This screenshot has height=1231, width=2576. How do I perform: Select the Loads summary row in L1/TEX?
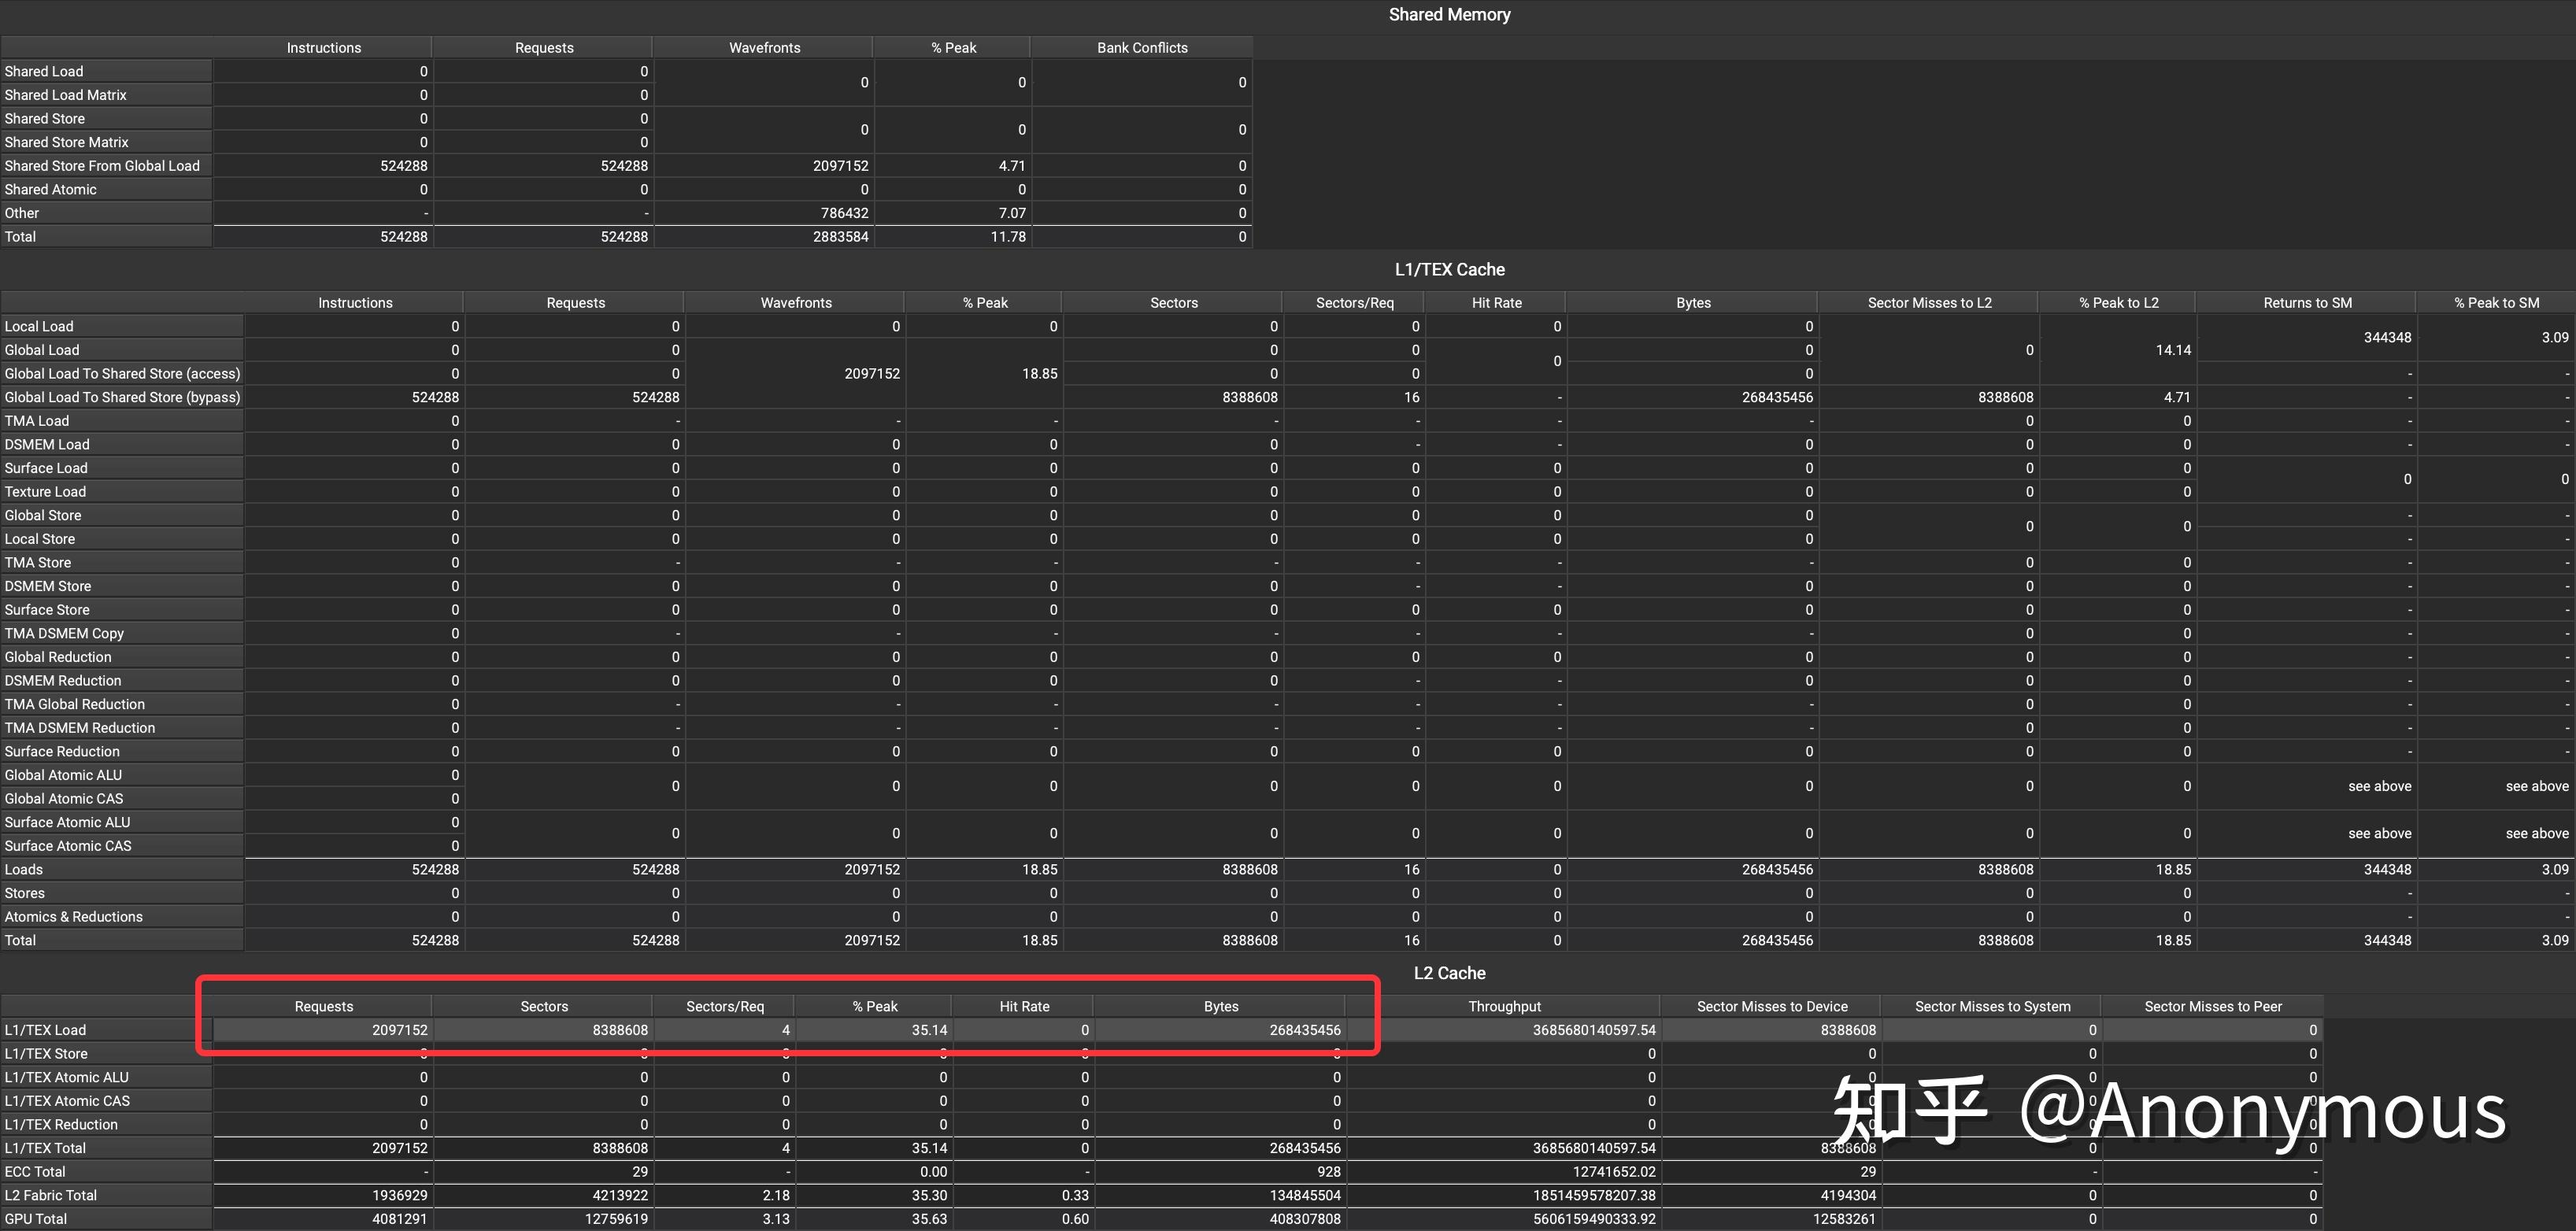coord(24,870)
